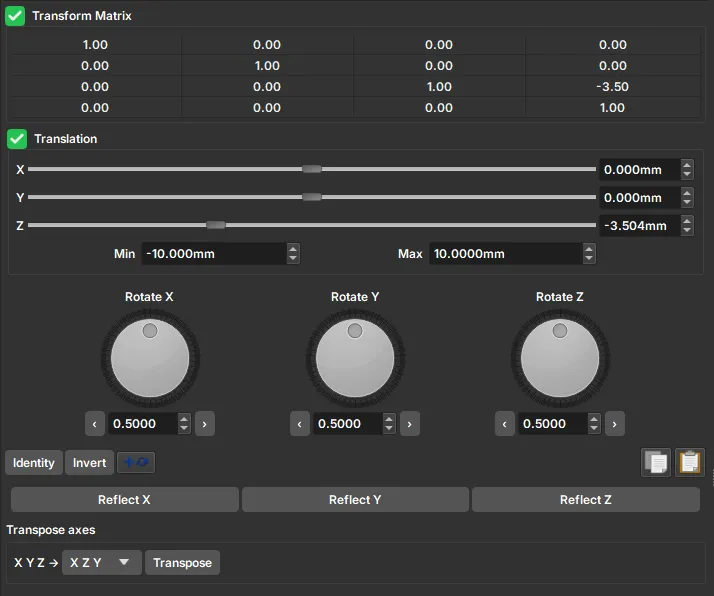Decrease Rotate Y with left arrow
Screen dimensions: 714x596
(x=300, y=424)
